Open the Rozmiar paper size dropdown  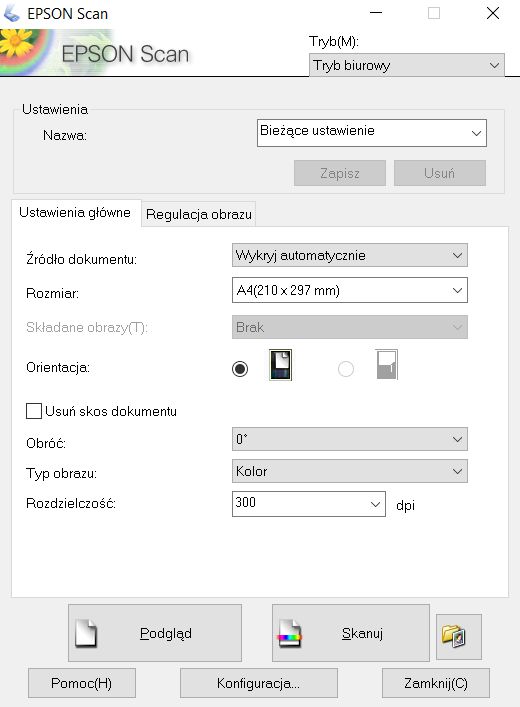click(x=350, y=290)
